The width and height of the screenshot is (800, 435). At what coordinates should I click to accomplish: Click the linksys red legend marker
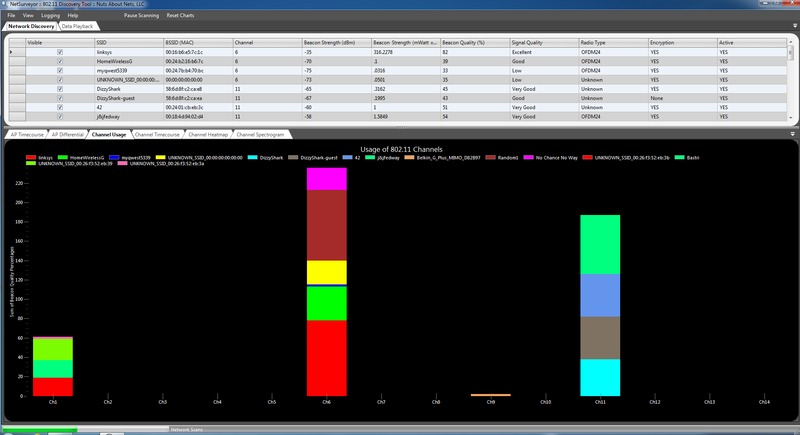pos(32,157)
